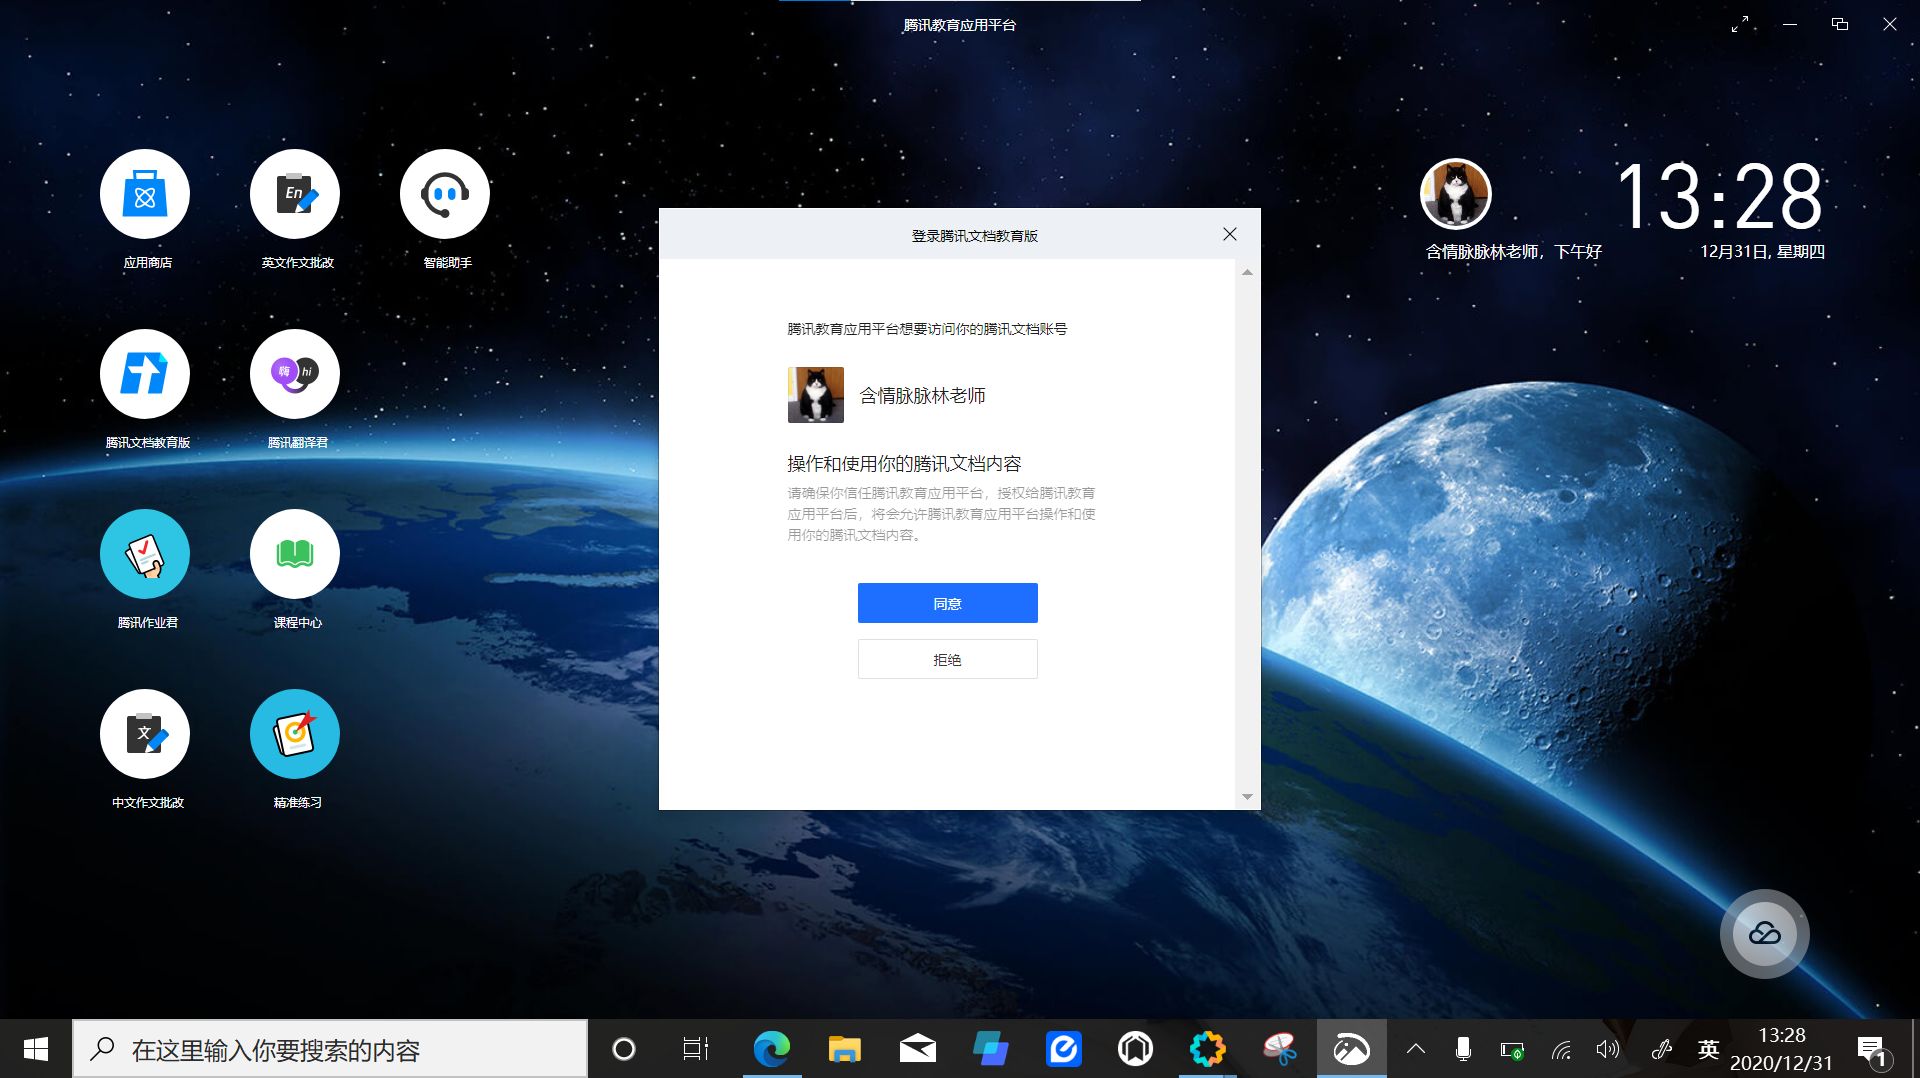
Task: Open the colorful flower-shaped taskbar app
Action: (x=1208, y=1049)
